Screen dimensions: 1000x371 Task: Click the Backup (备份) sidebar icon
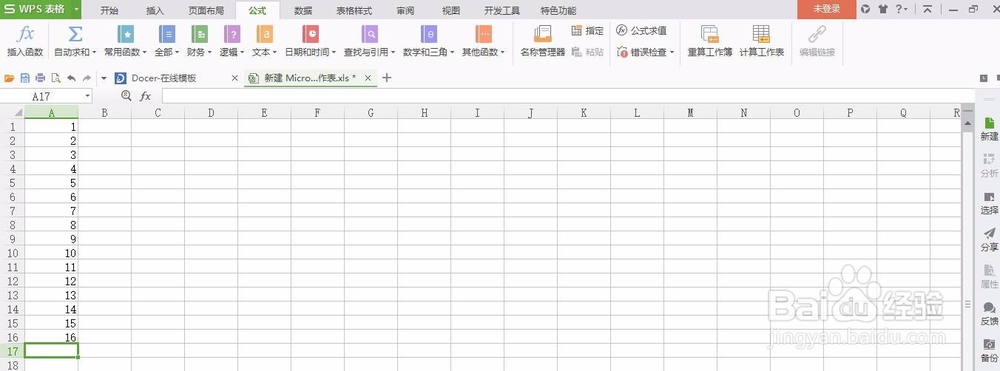[989, 351]
